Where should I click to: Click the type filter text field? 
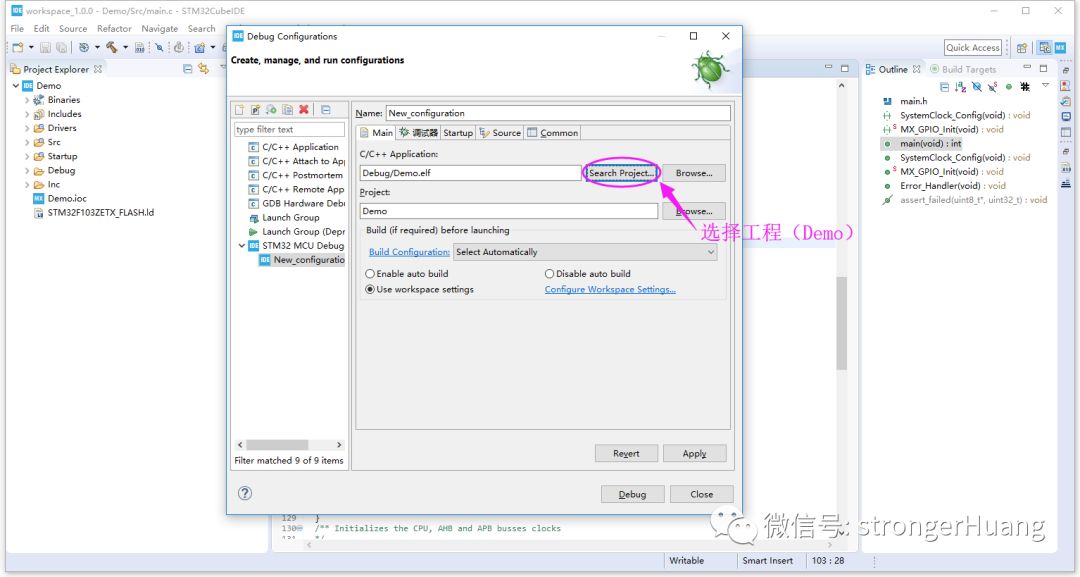click(289, 129)
